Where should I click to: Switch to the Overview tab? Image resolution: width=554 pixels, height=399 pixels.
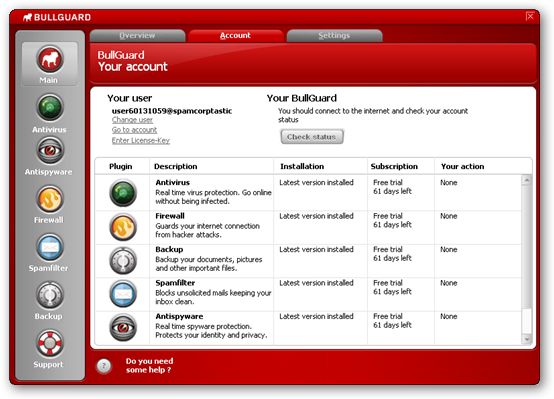pos(137,36)
